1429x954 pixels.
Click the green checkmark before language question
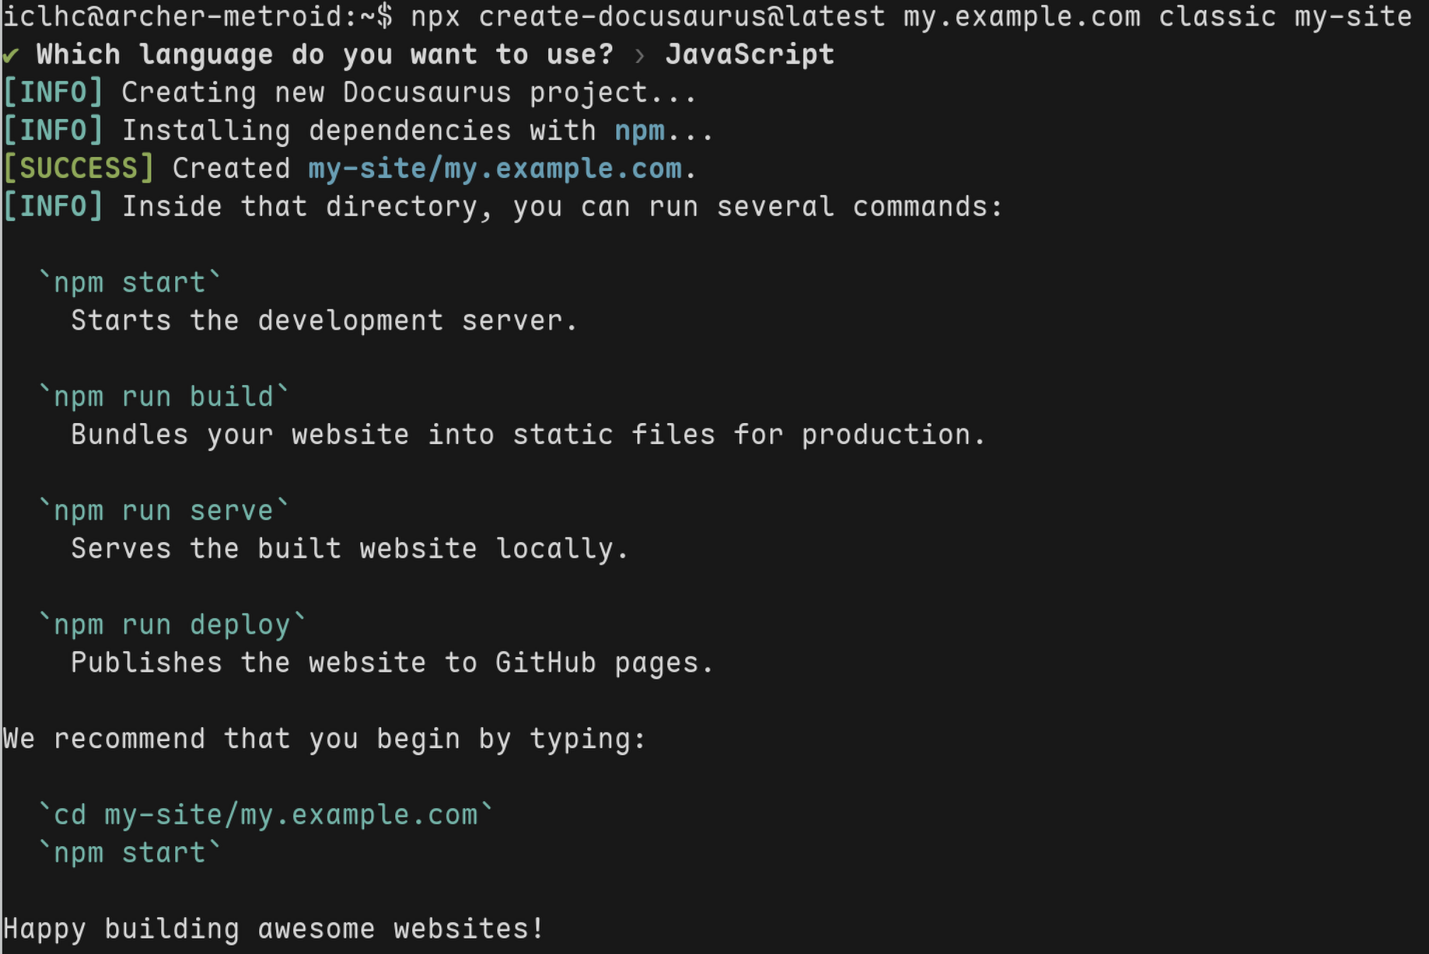11,55
